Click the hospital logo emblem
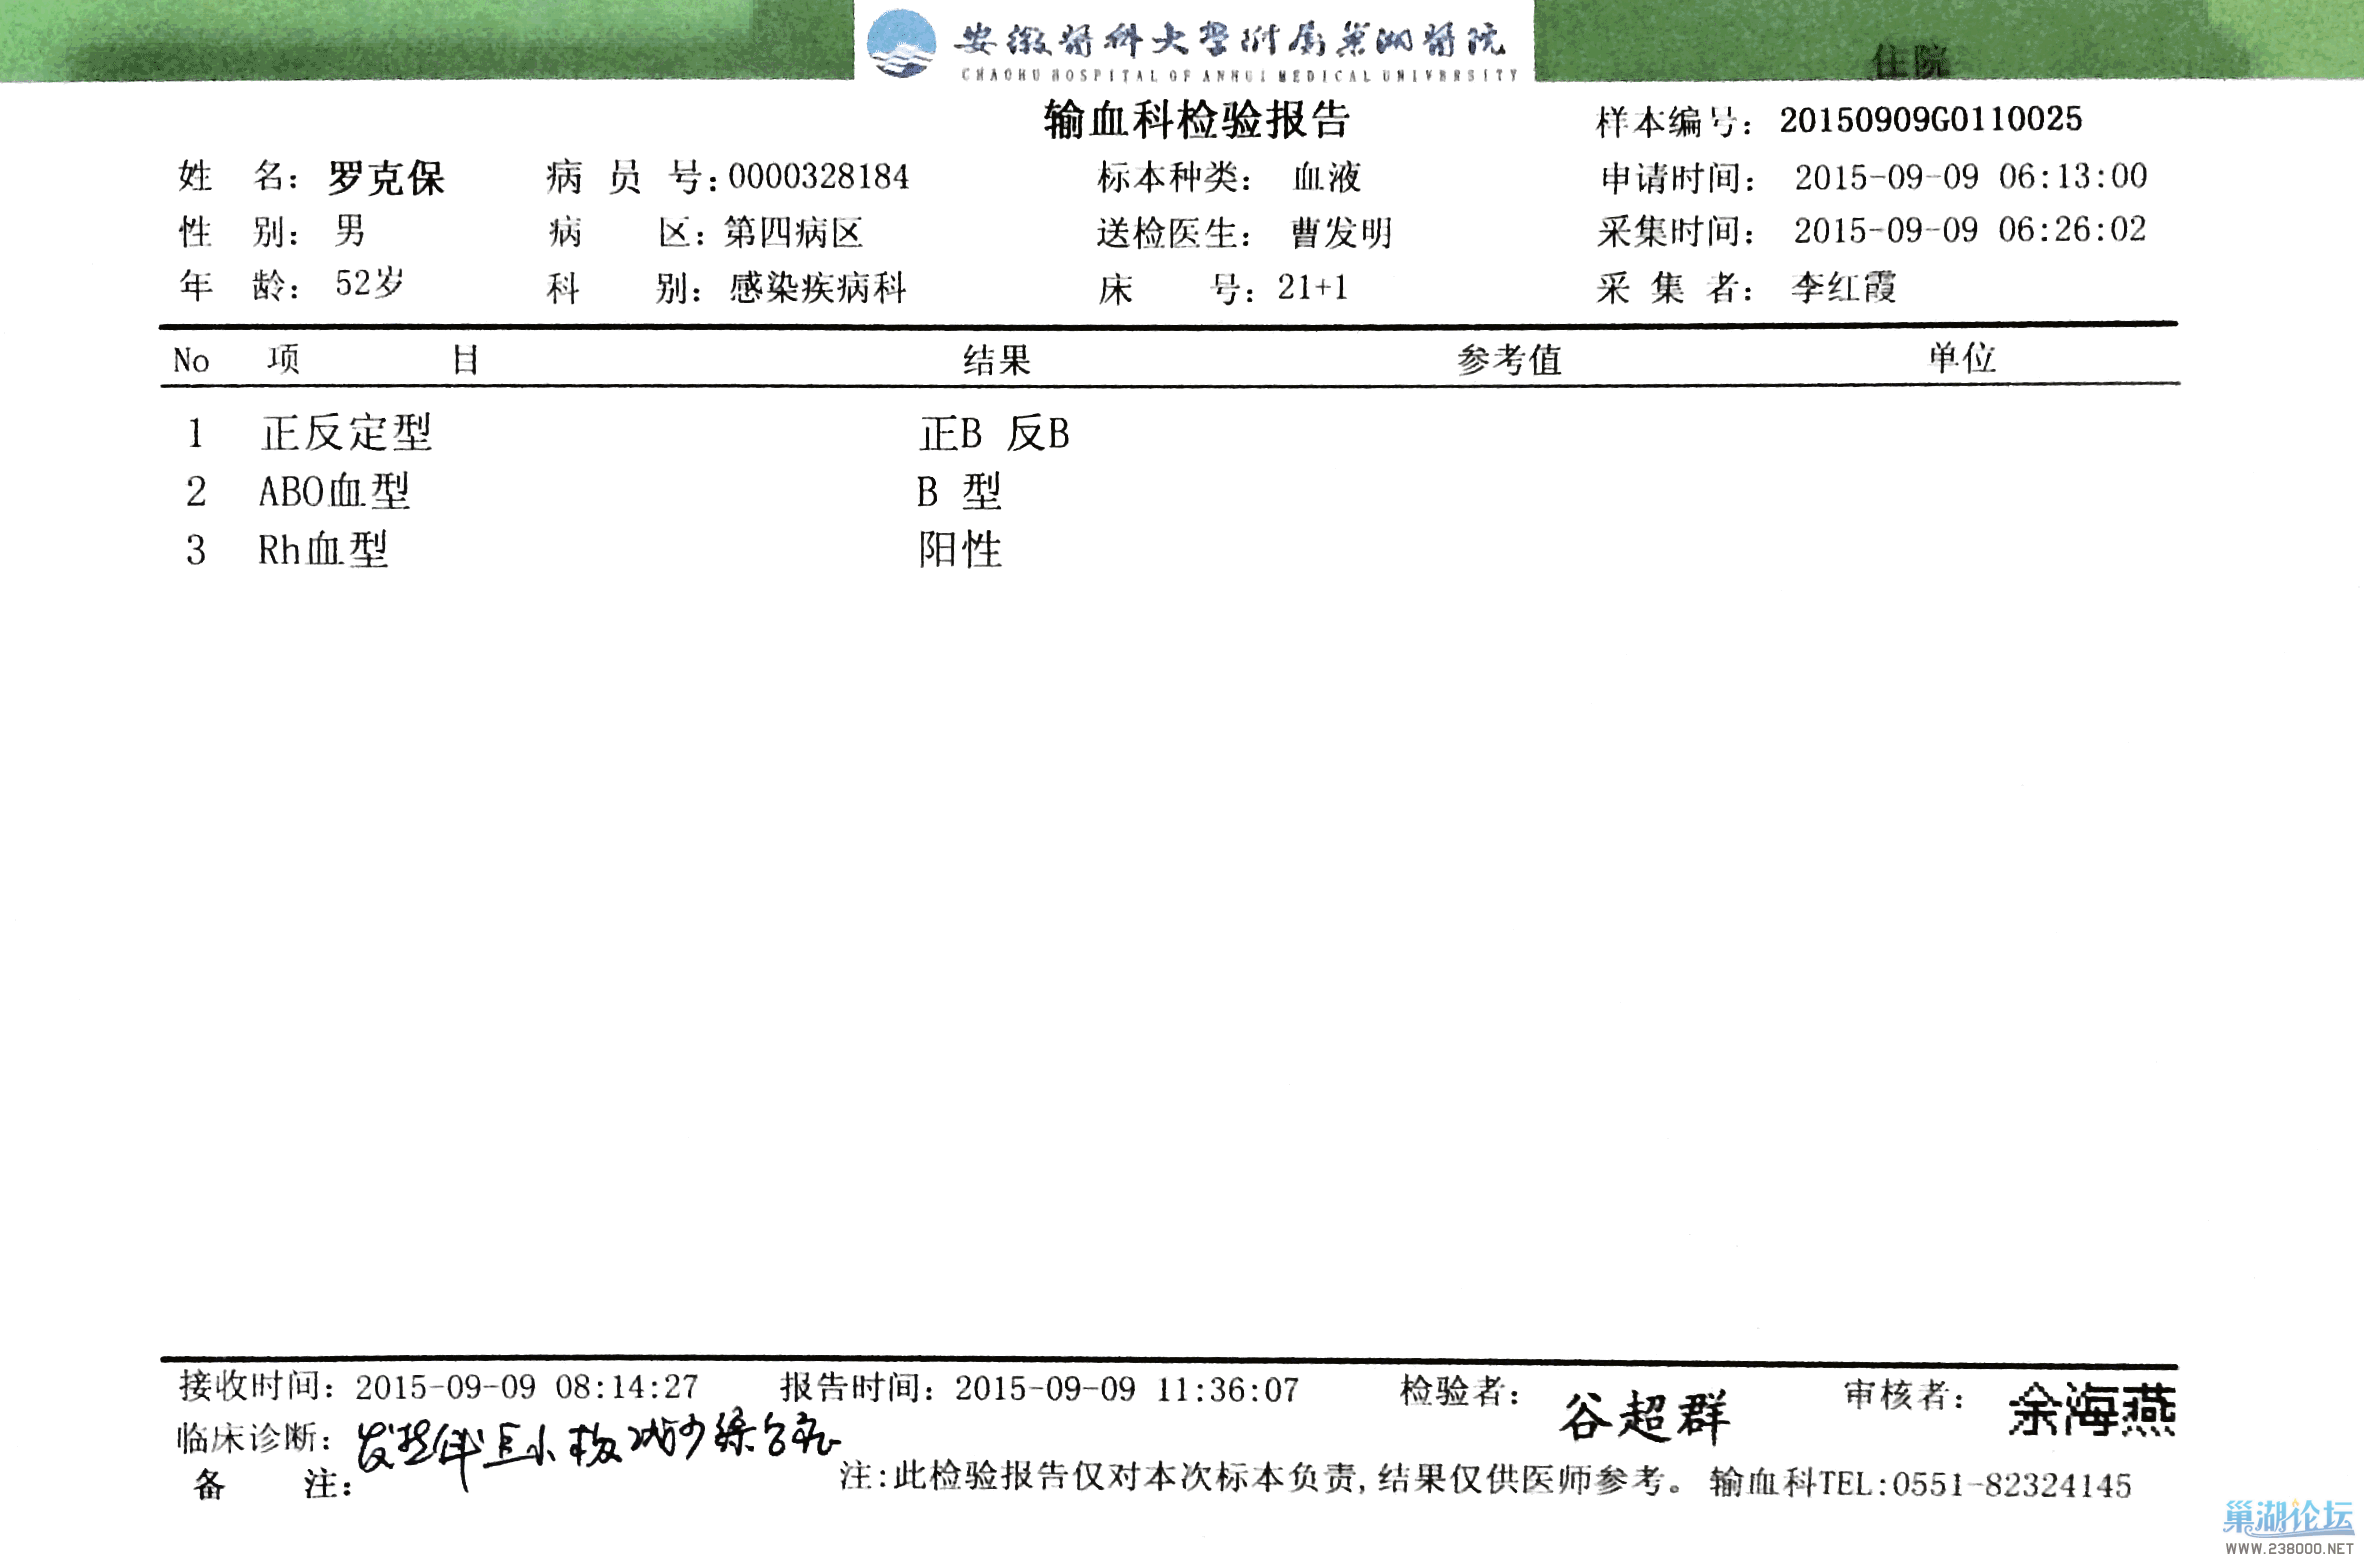 pyautogui.click(x=901, y=43)
